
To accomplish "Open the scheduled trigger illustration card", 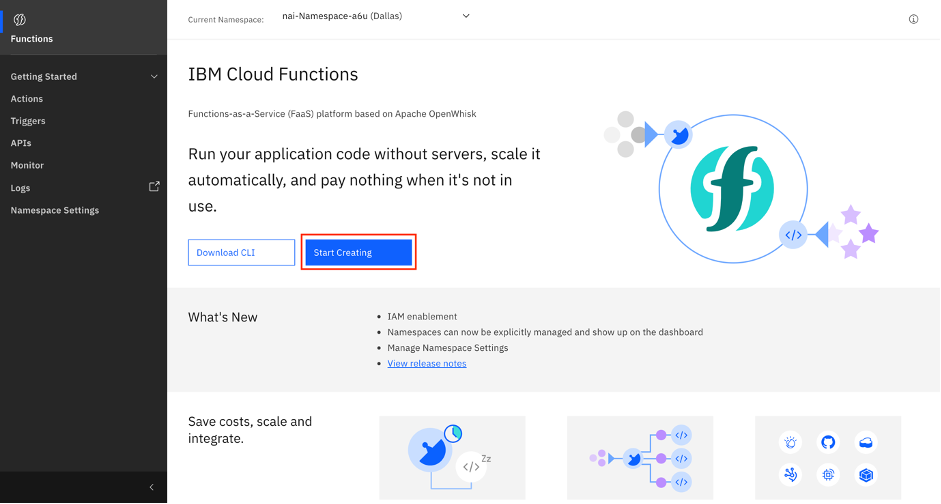I will [x=452, y=458].
